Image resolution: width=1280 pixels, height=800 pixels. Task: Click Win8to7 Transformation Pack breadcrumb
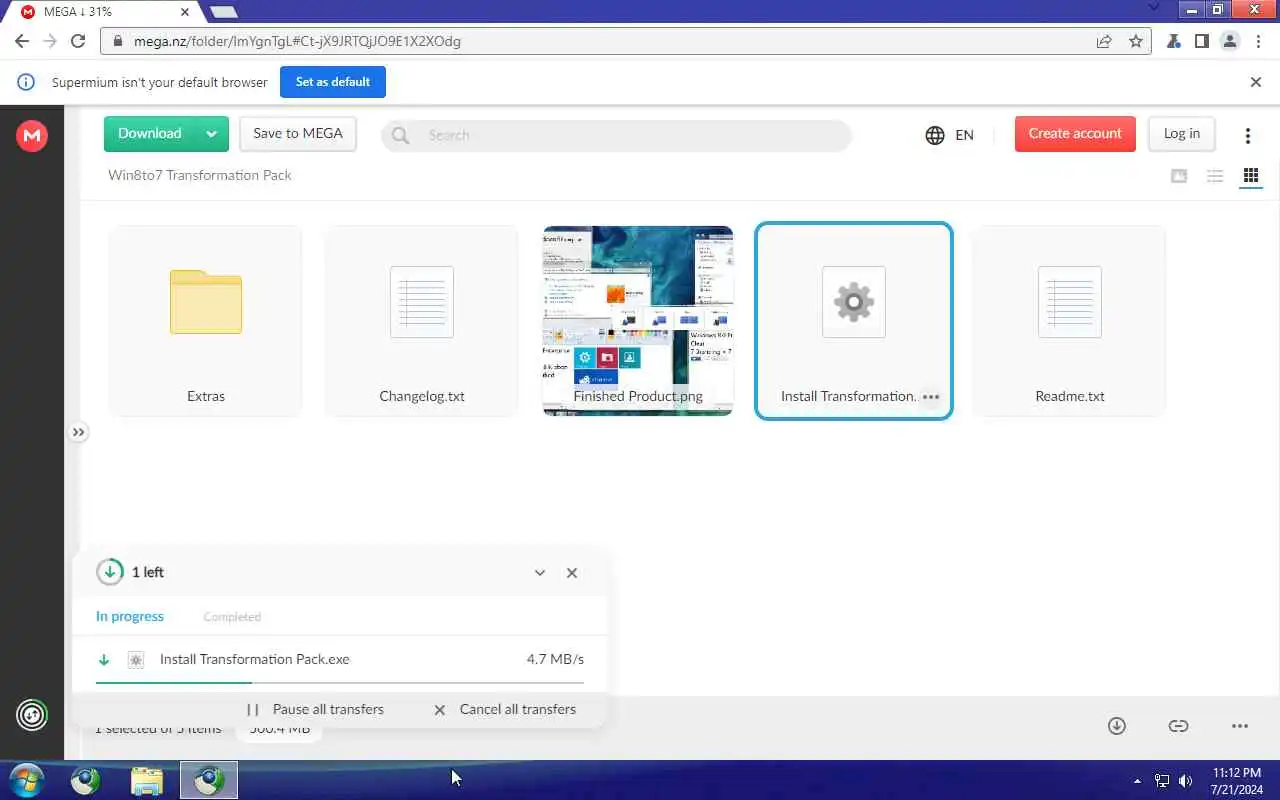(200, 175)
